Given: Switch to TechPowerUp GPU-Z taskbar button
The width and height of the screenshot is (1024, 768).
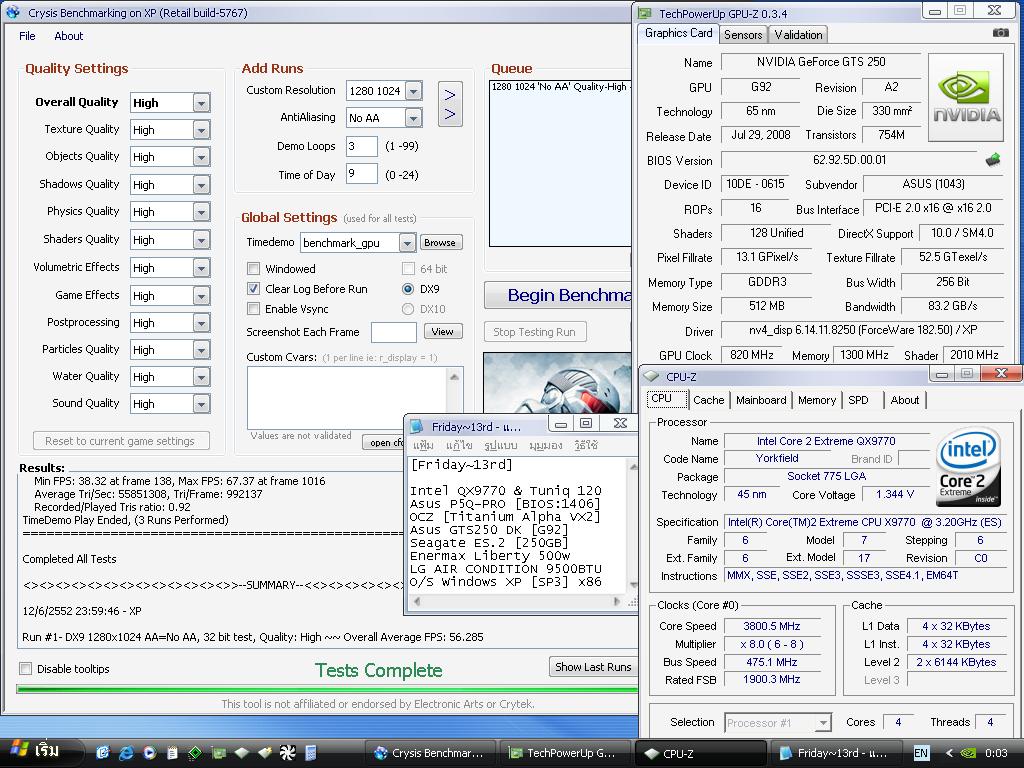Looking at the screenshot, I should pyautogui.click(x=564, y=753).
